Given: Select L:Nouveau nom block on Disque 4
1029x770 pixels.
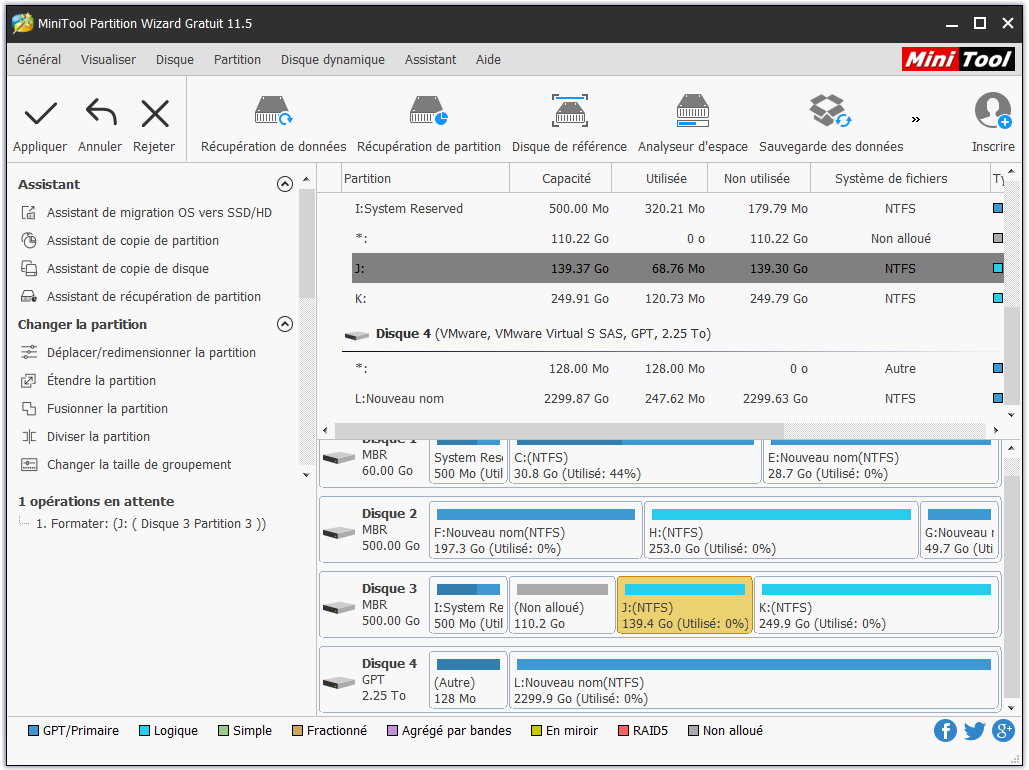Looking at the screenshot, I should click(754, 680).
